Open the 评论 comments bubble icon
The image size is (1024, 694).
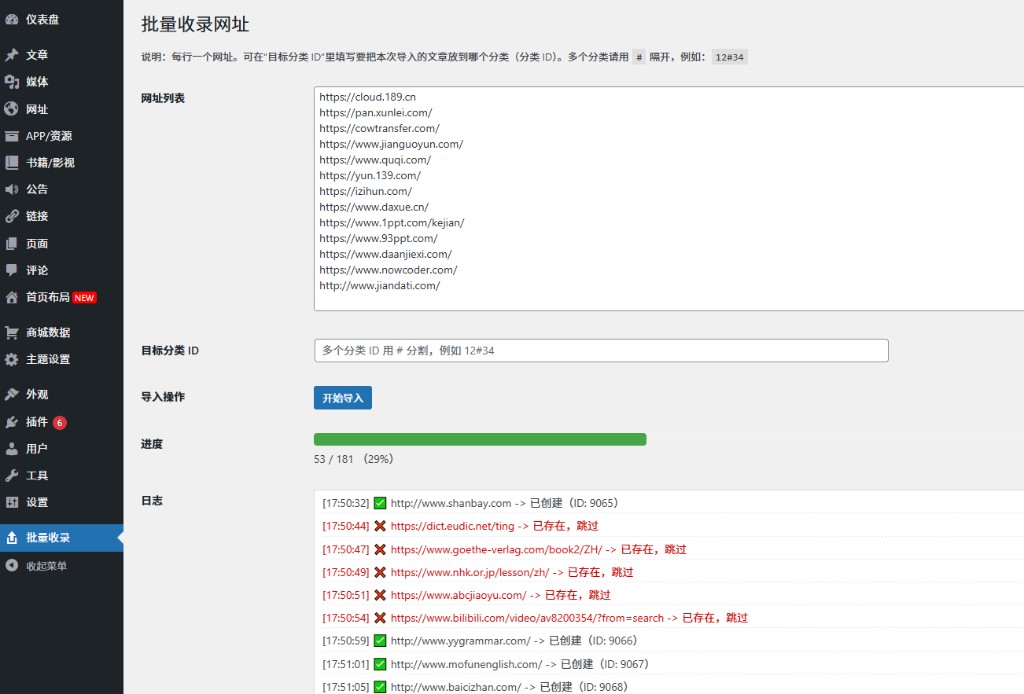click(14, 270)
